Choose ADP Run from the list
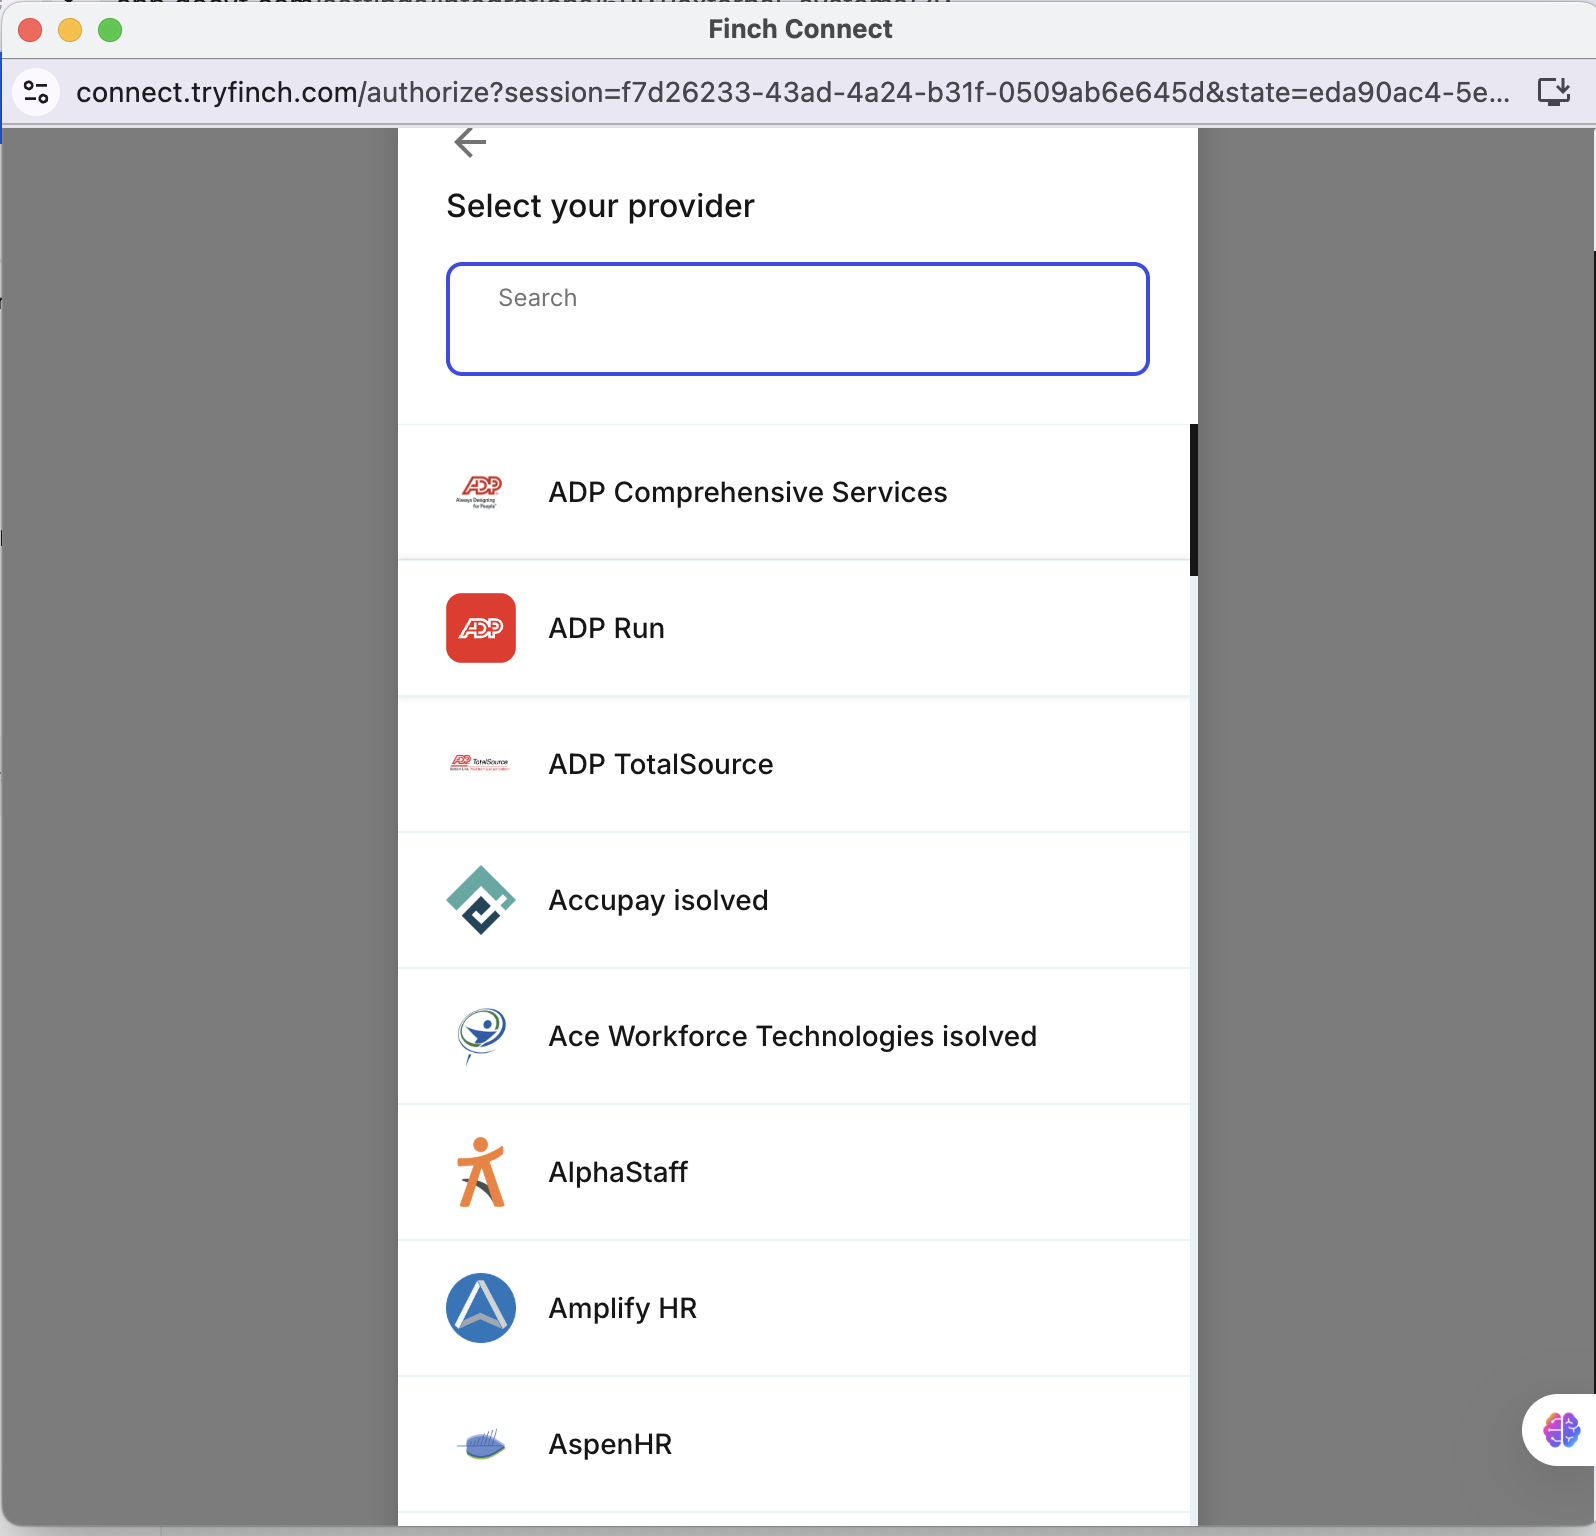The image size is (1596, 1536). tap(606, 628)
